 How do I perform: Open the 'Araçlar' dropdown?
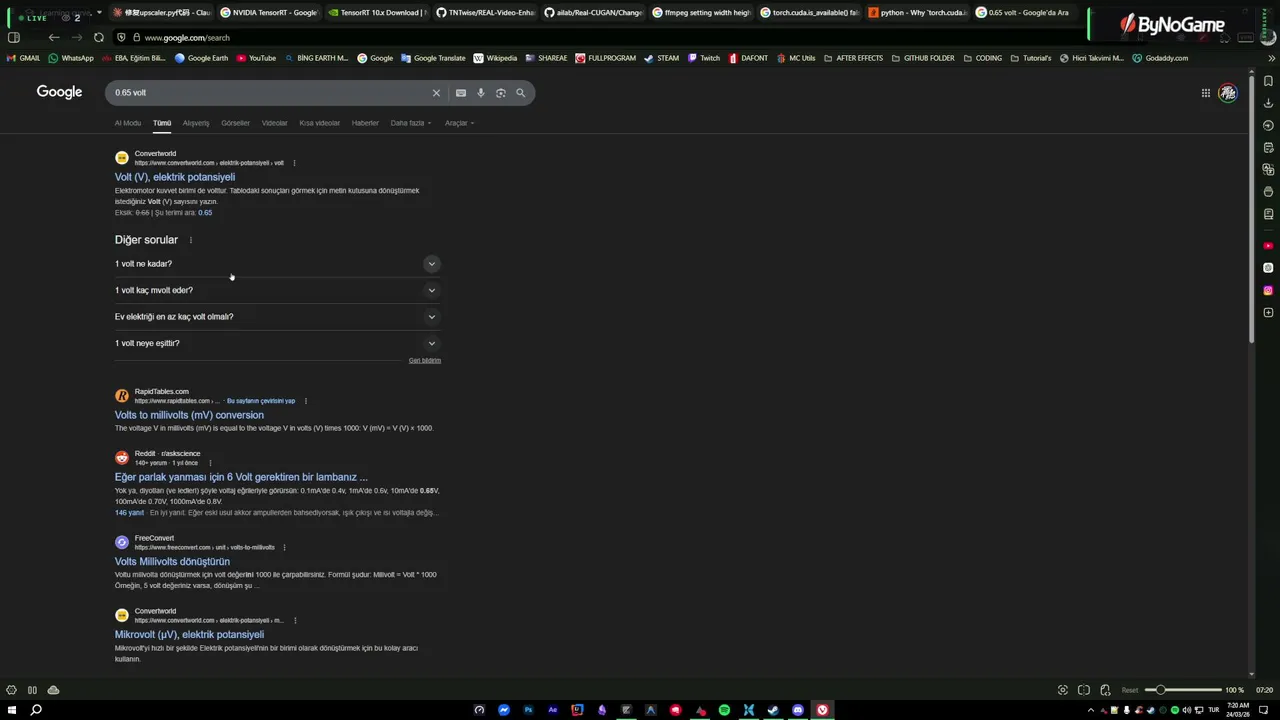(460, 123)
